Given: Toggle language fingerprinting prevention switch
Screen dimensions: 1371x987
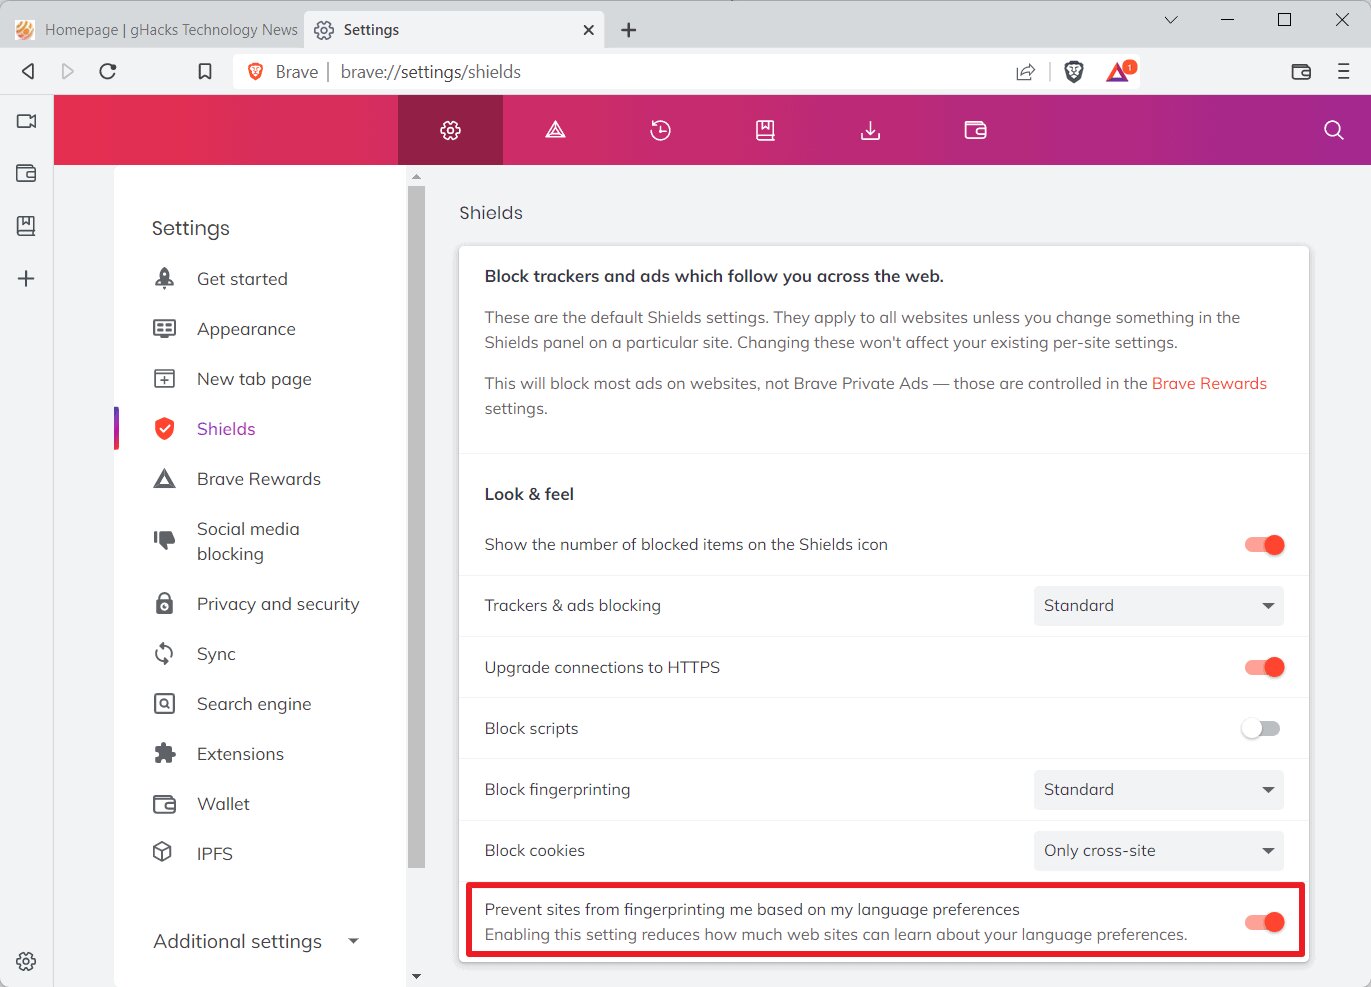Looking at the screenshot, I should click(x=1264, y=922).
